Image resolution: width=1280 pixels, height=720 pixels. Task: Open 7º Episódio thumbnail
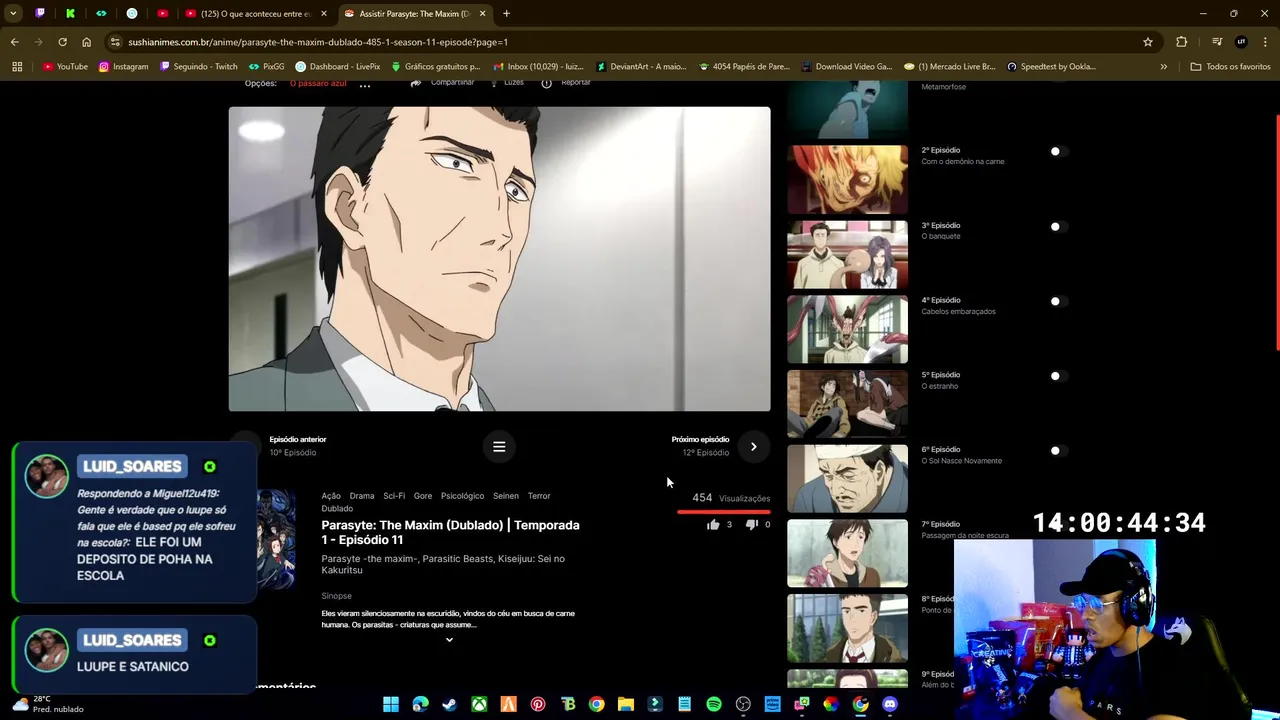click(847, 553)
